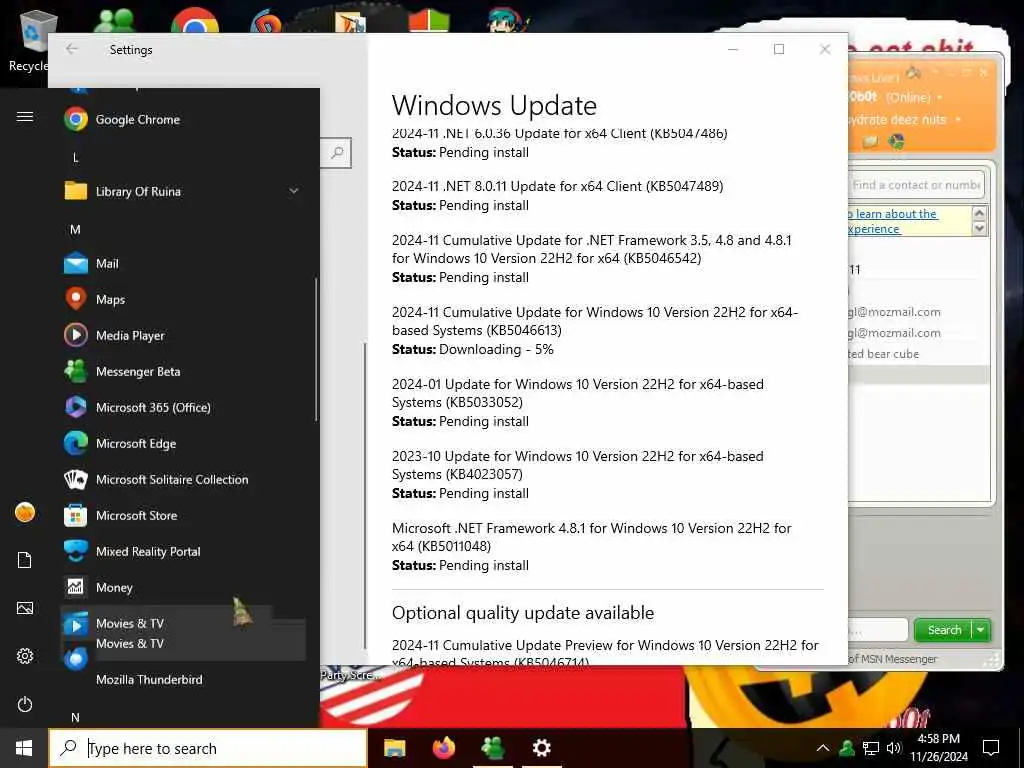1024x768 pixels.
Task: Launch Mixed Reality Portal
Action: coord(183,551)
